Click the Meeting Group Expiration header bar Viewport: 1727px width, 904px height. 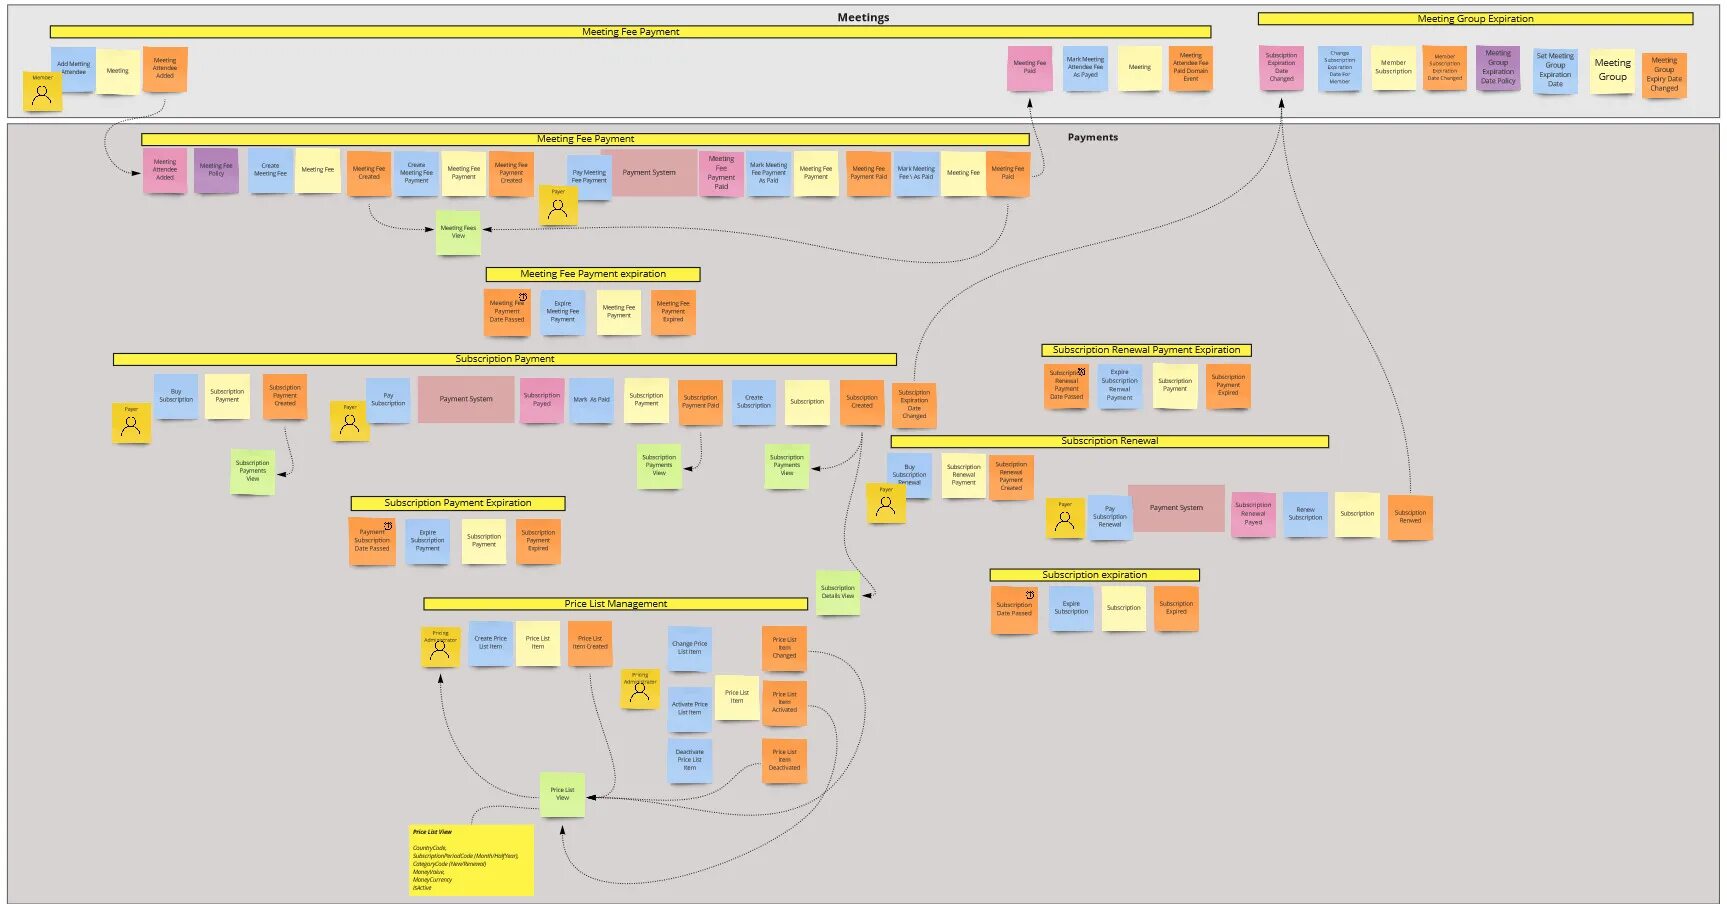(x=1475, y=19)
